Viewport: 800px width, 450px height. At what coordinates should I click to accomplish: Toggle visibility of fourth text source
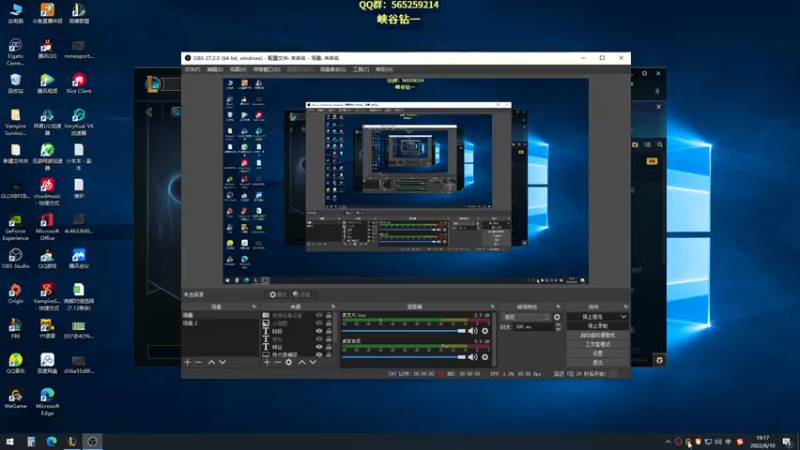click(319, 339)
